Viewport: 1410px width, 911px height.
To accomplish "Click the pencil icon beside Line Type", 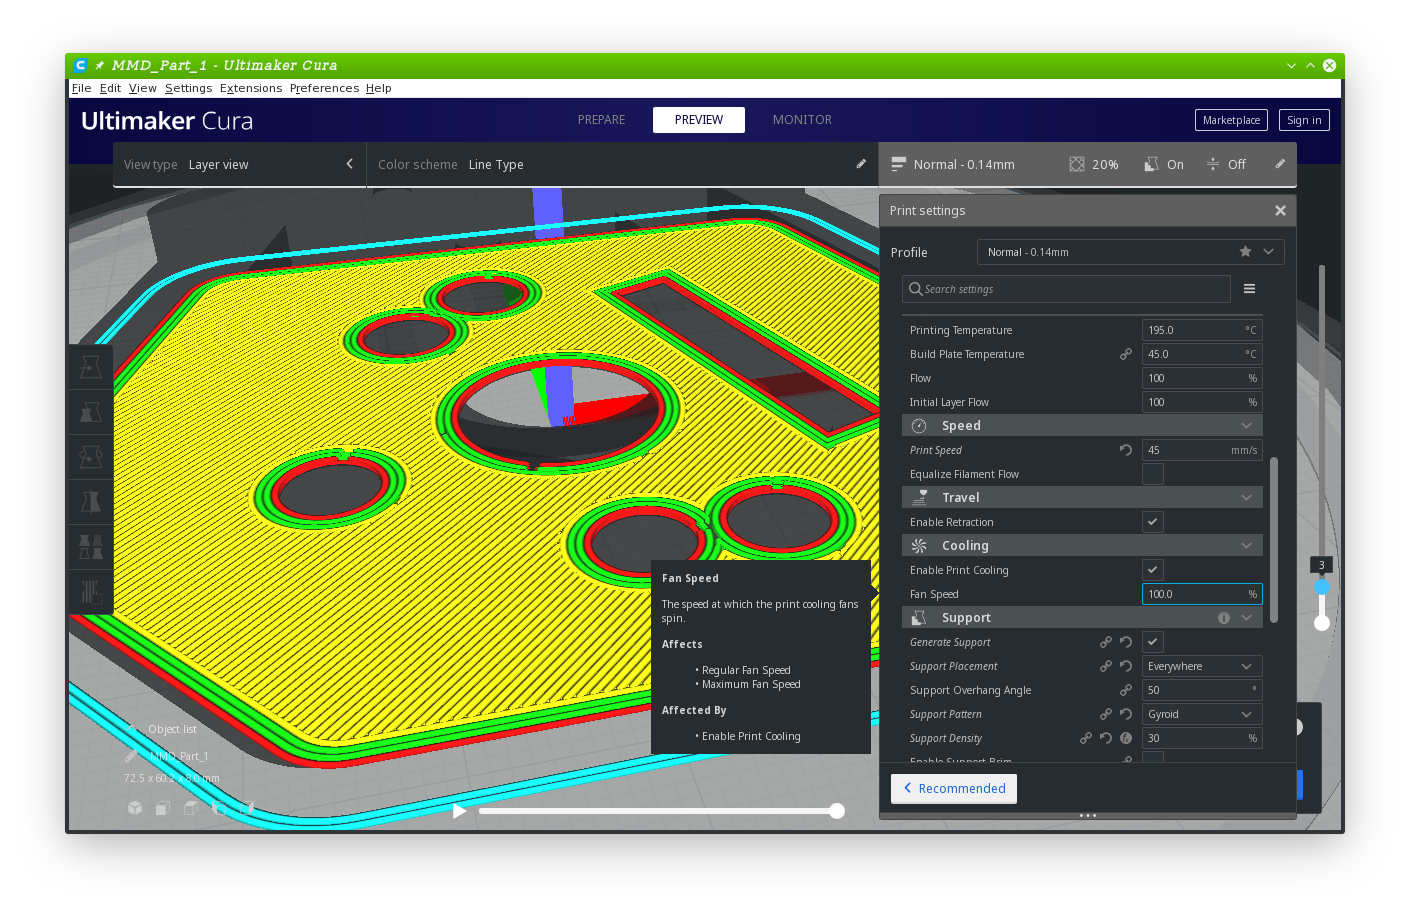I will click(861, 164).
